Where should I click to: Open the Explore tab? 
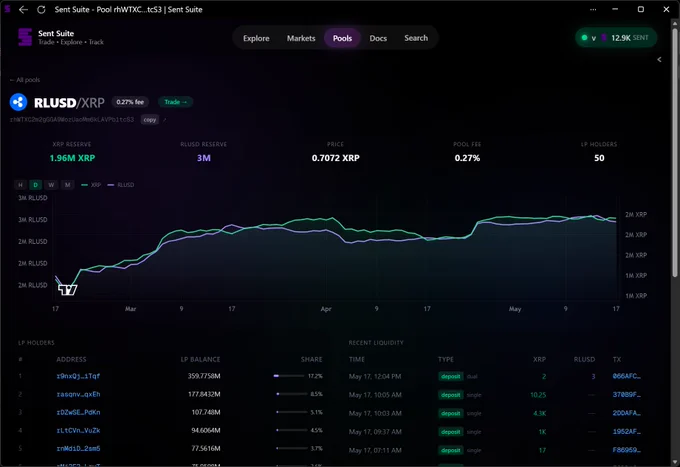tap(256, 38)
